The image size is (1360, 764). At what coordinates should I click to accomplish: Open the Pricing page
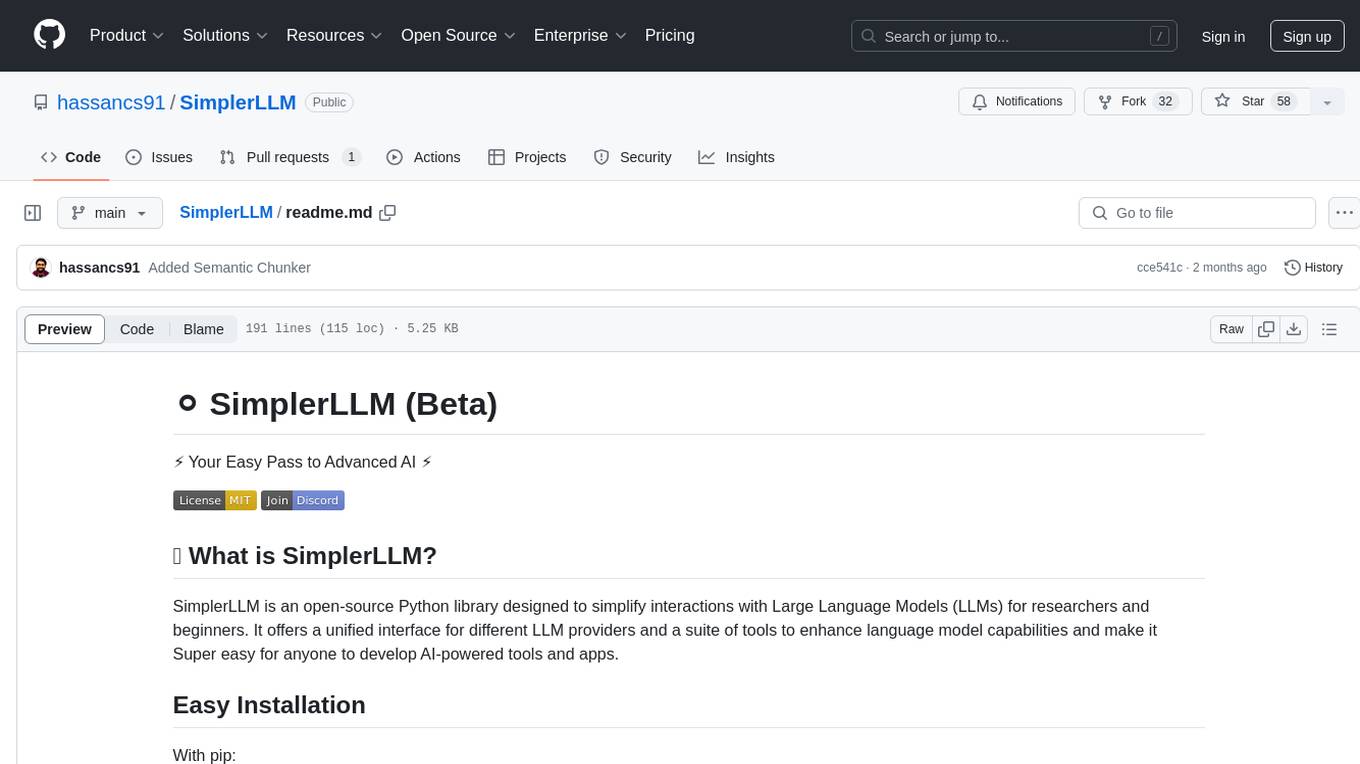(x=670, y=35)
